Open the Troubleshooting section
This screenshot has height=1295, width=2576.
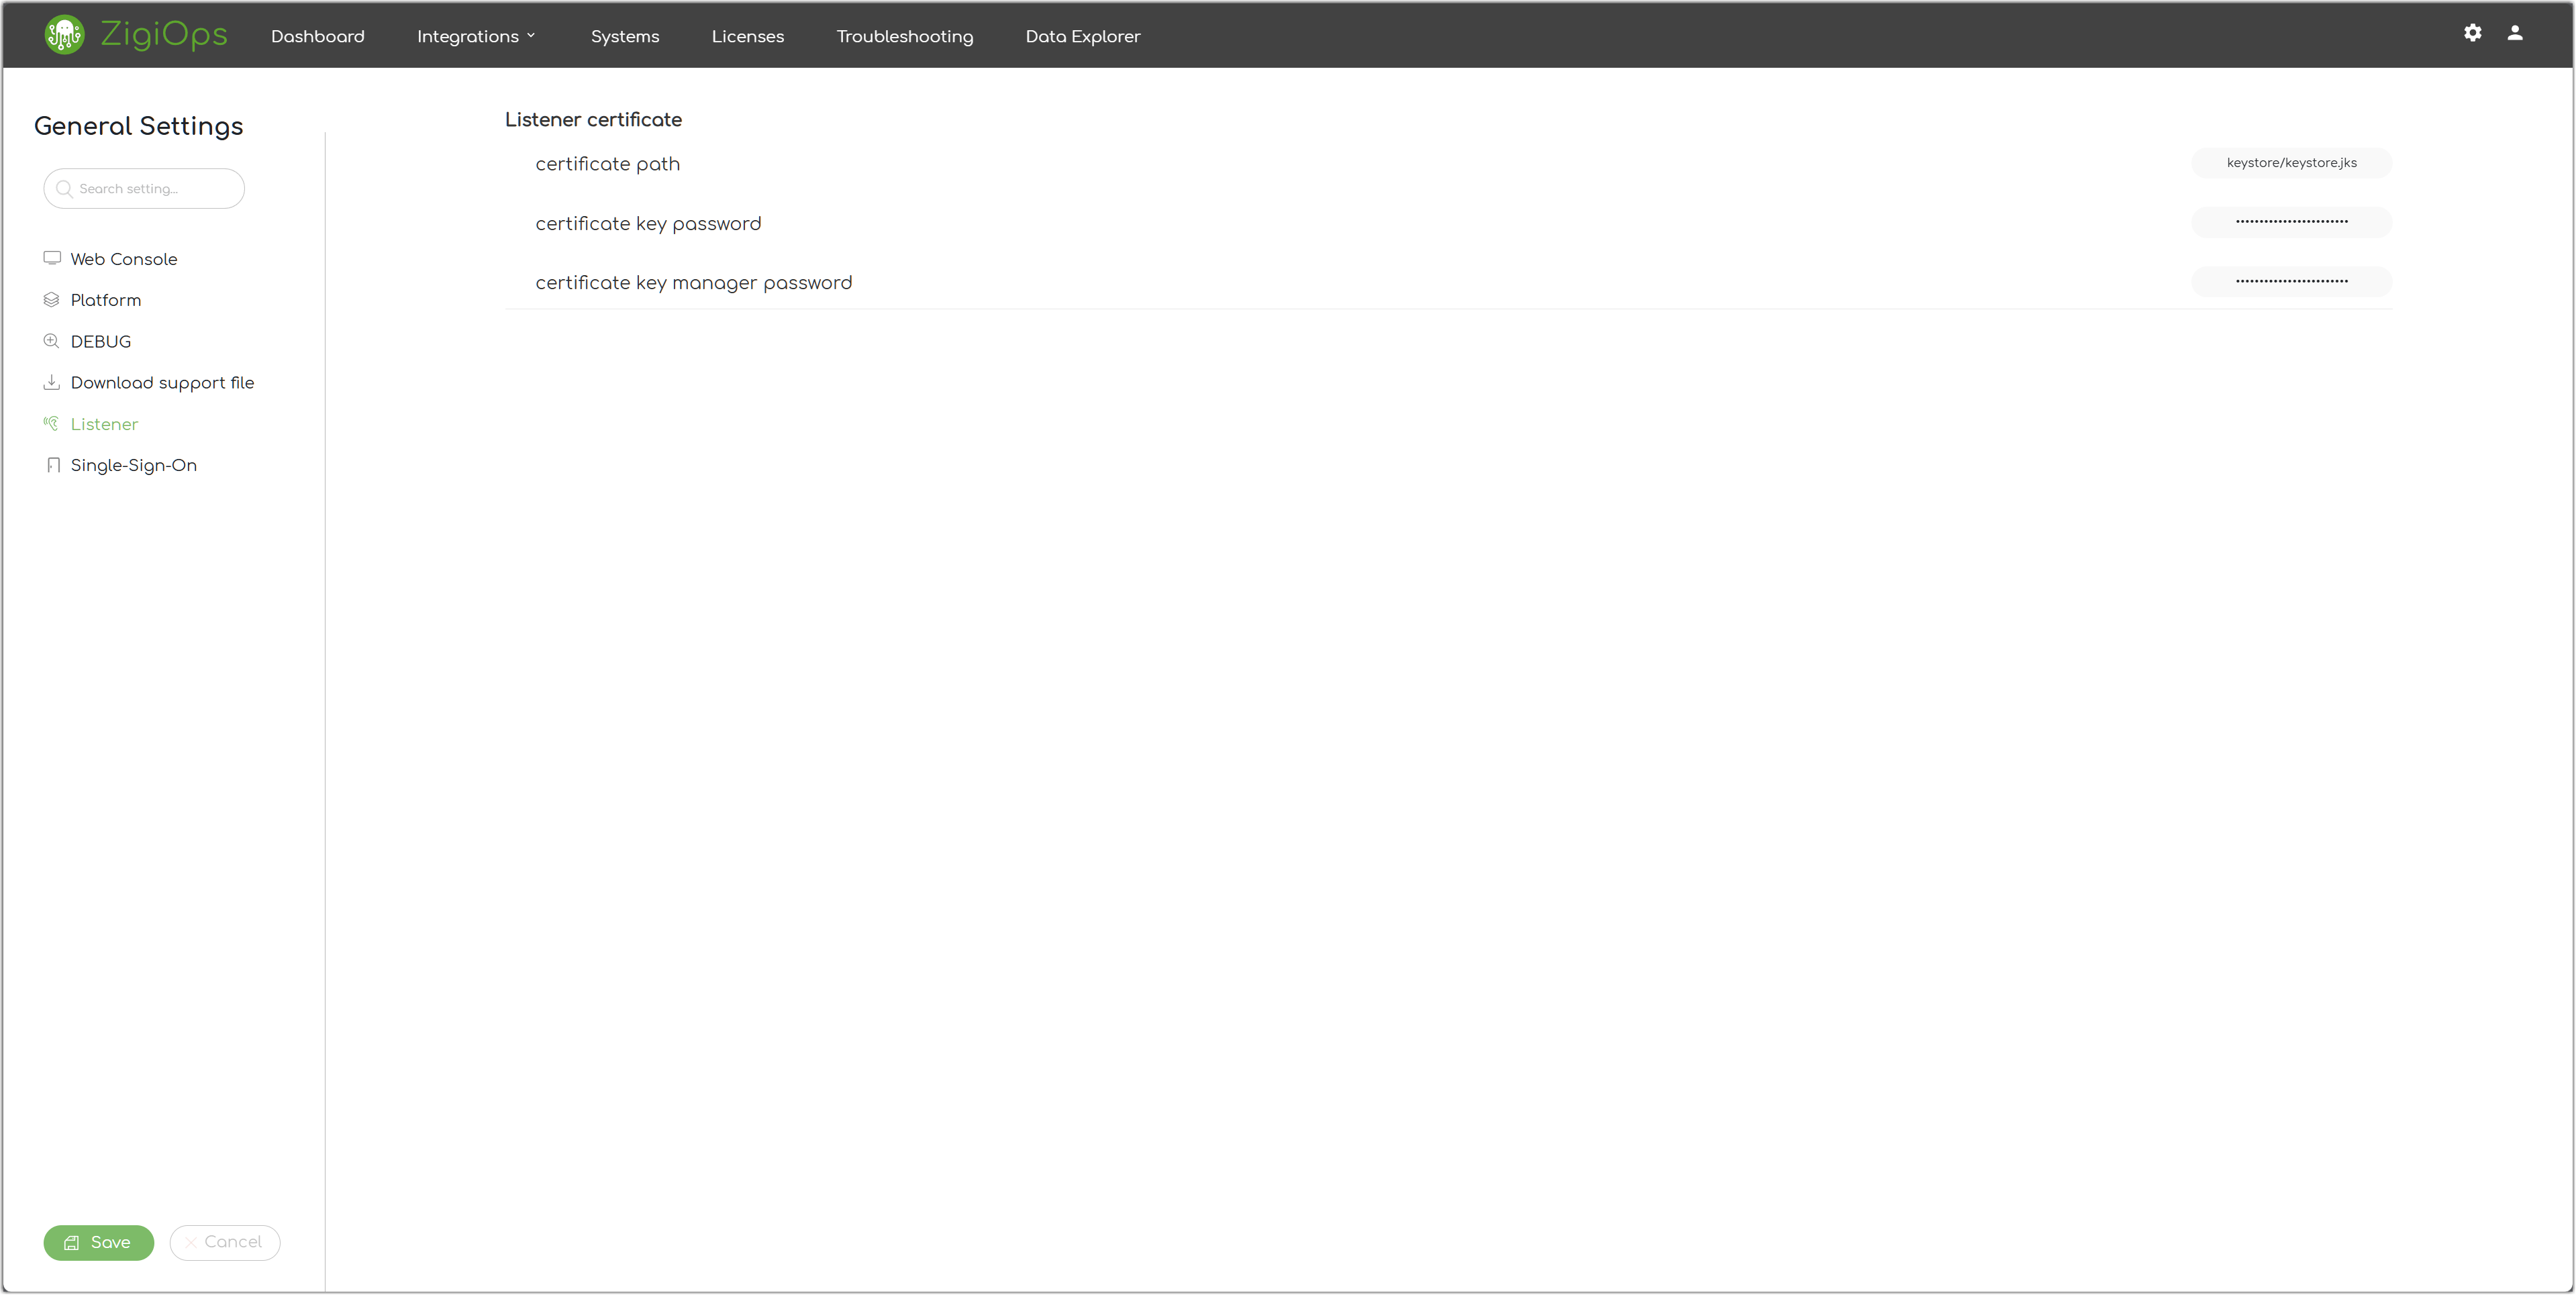point(904,36)
